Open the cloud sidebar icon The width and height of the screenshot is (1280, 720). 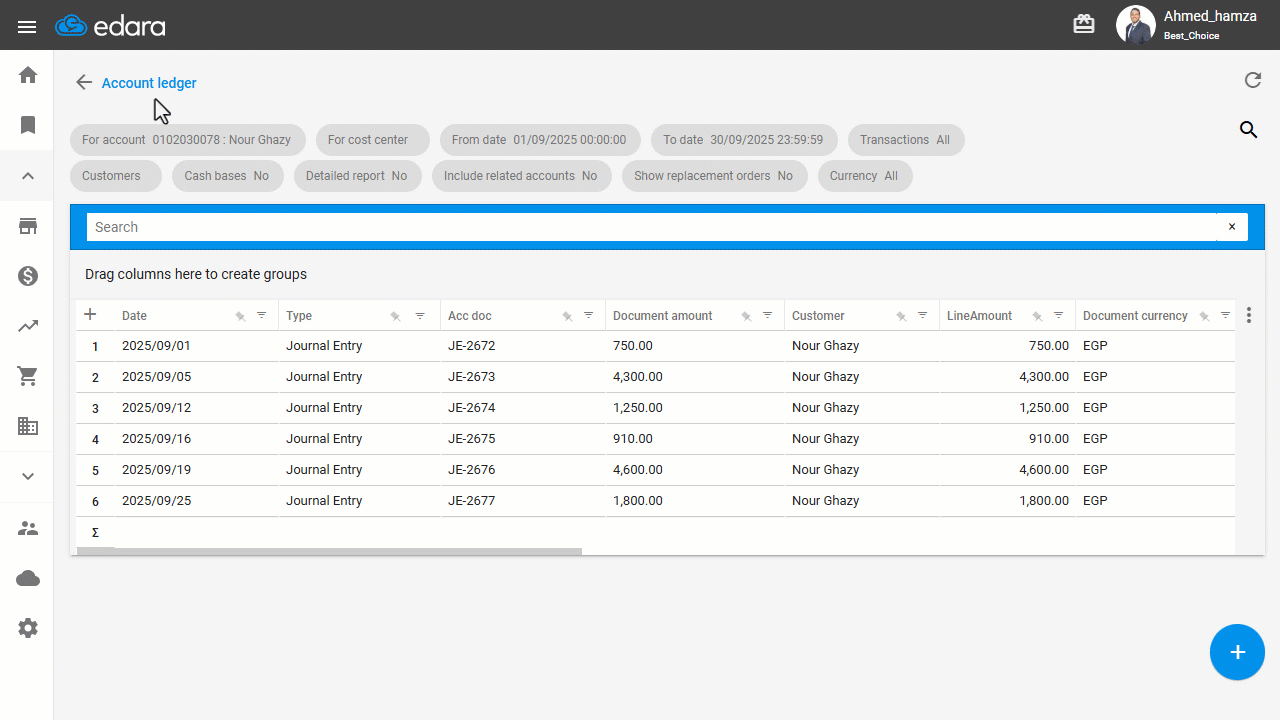click(x=28, y=578)
